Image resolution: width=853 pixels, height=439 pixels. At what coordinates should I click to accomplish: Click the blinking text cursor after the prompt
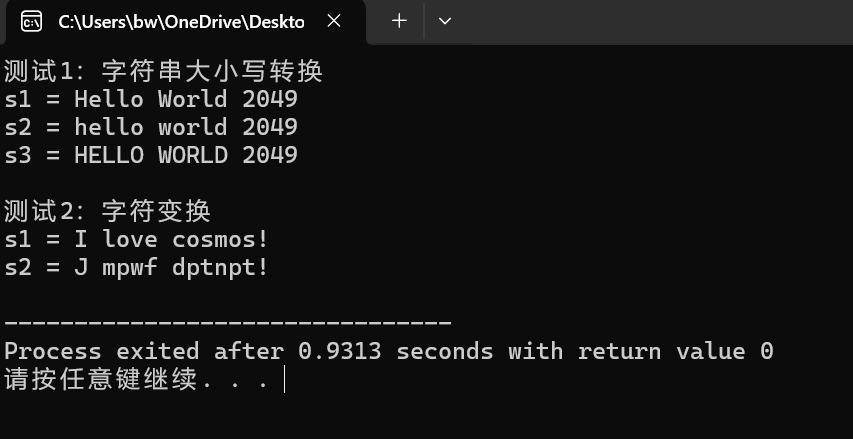pyautogui.click(x=285, y=380)
